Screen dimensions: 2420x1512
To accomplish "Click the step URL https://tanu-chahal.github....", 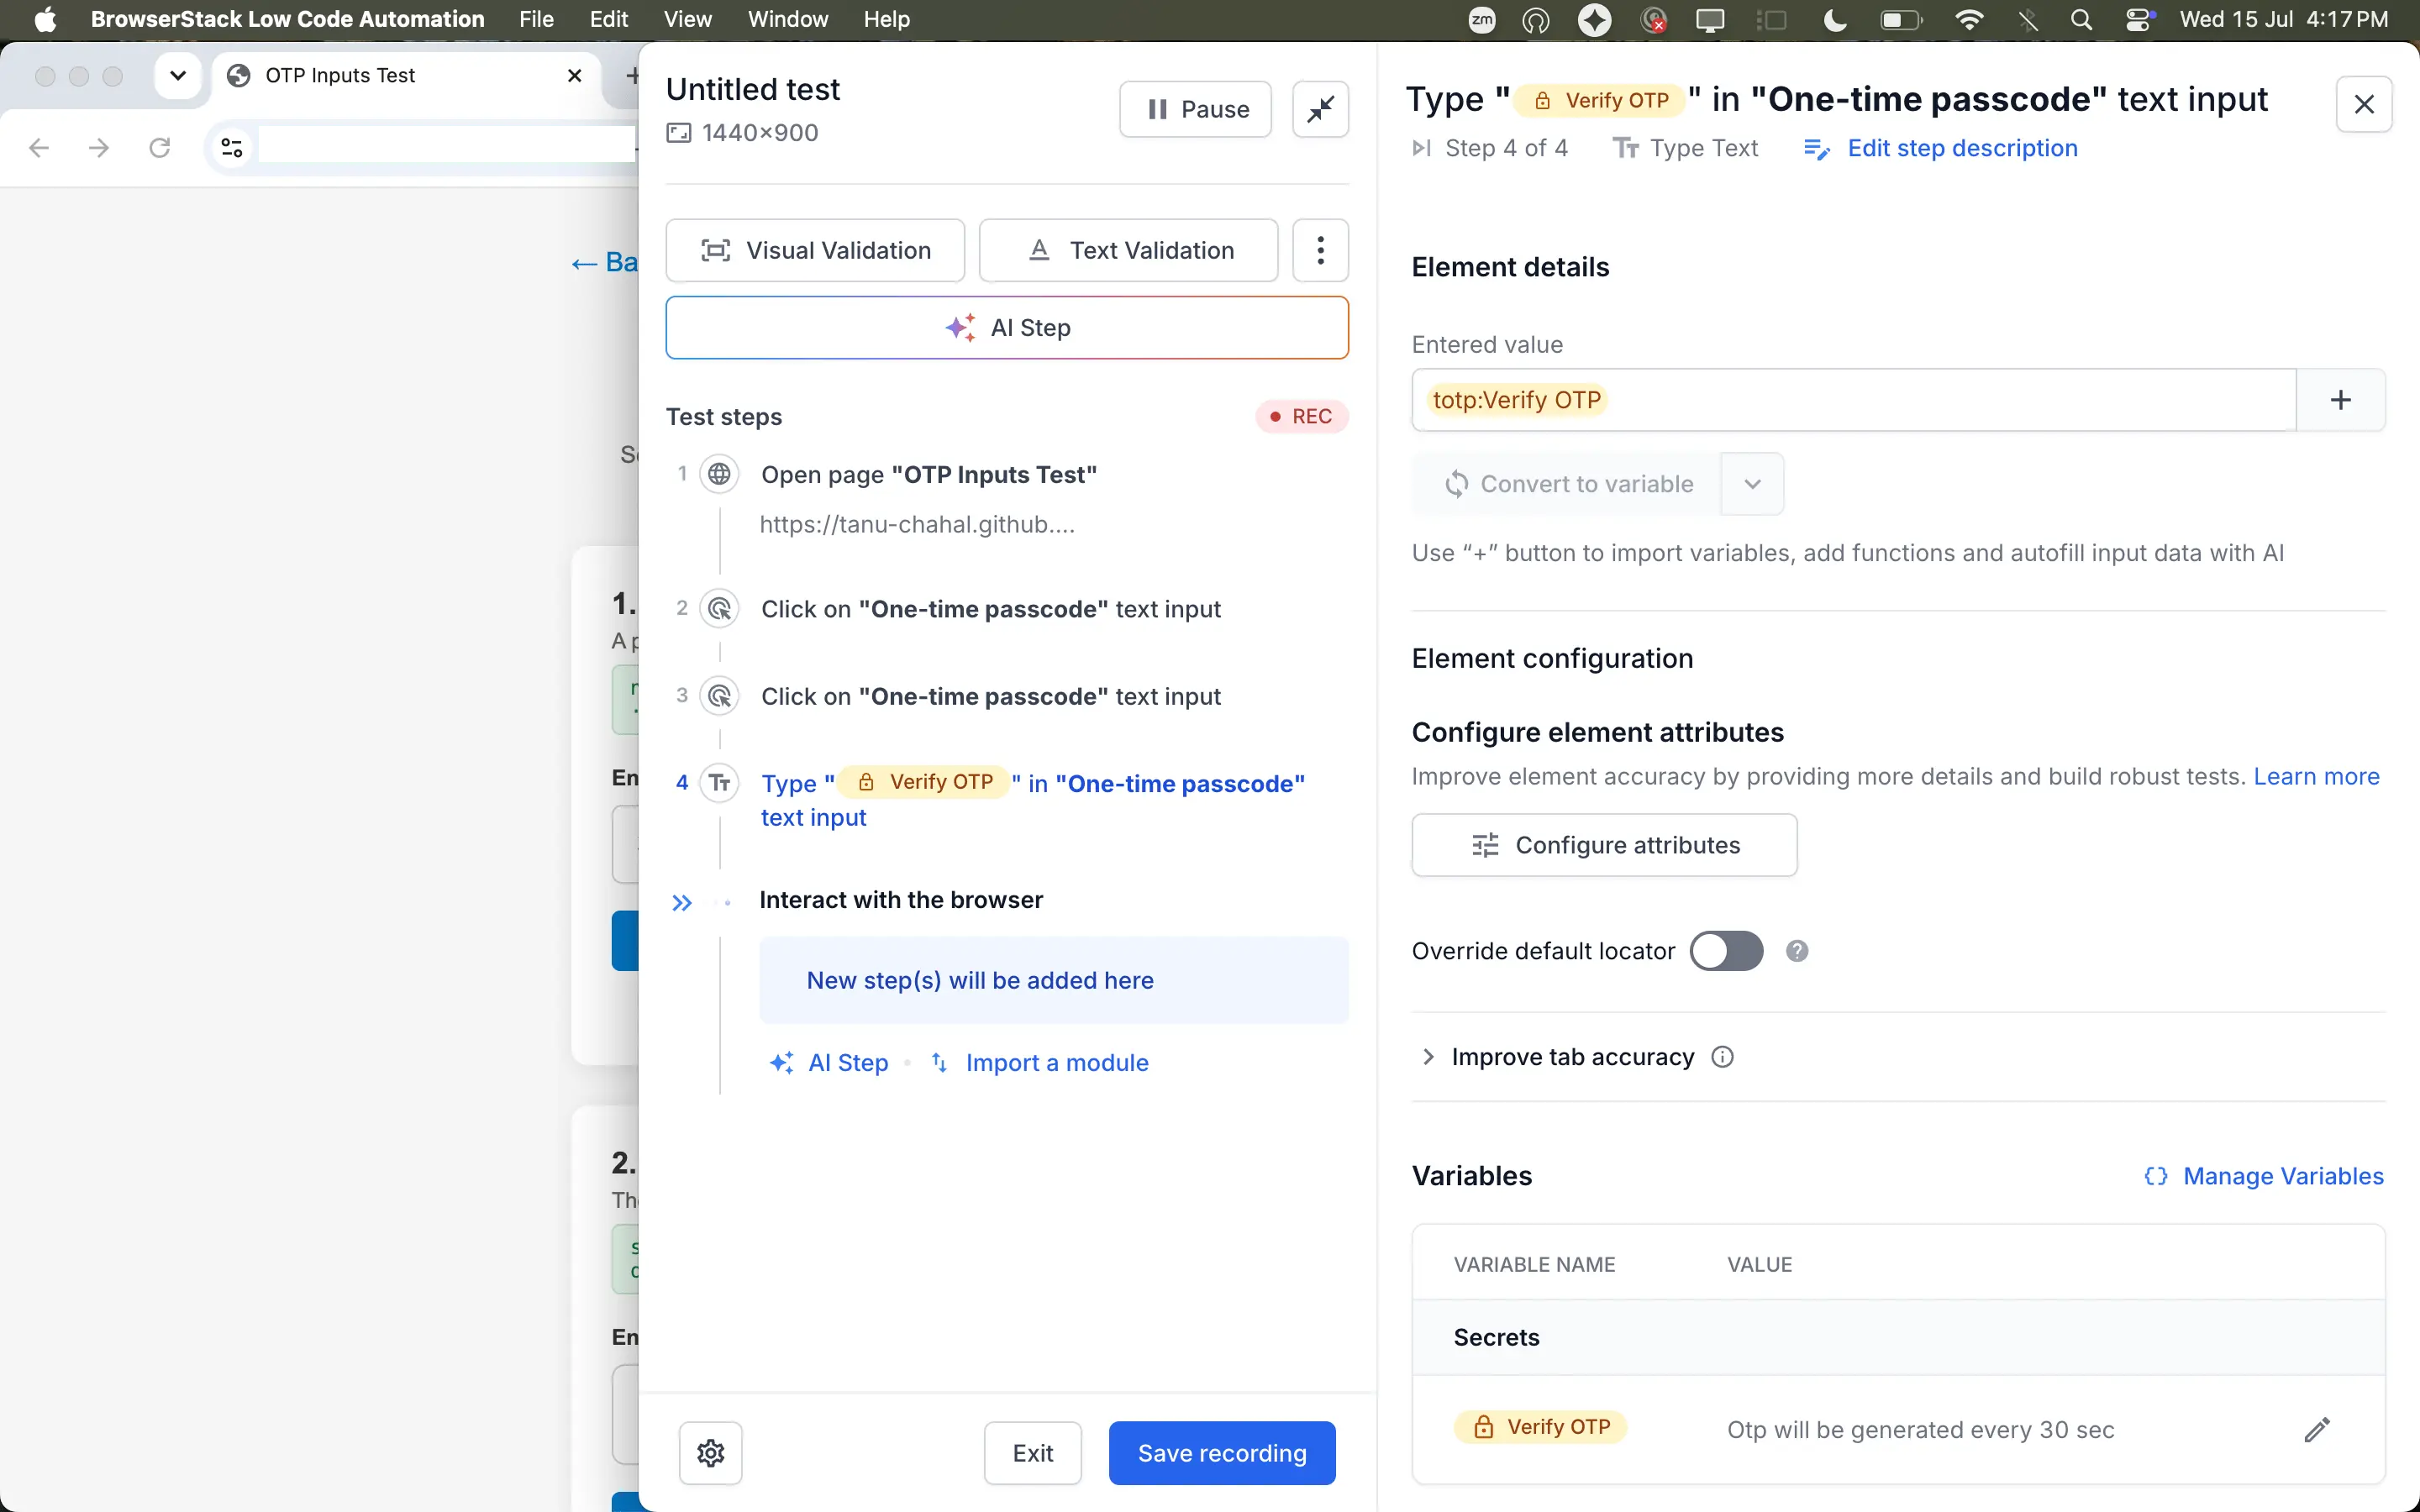I will pos(917,525).
